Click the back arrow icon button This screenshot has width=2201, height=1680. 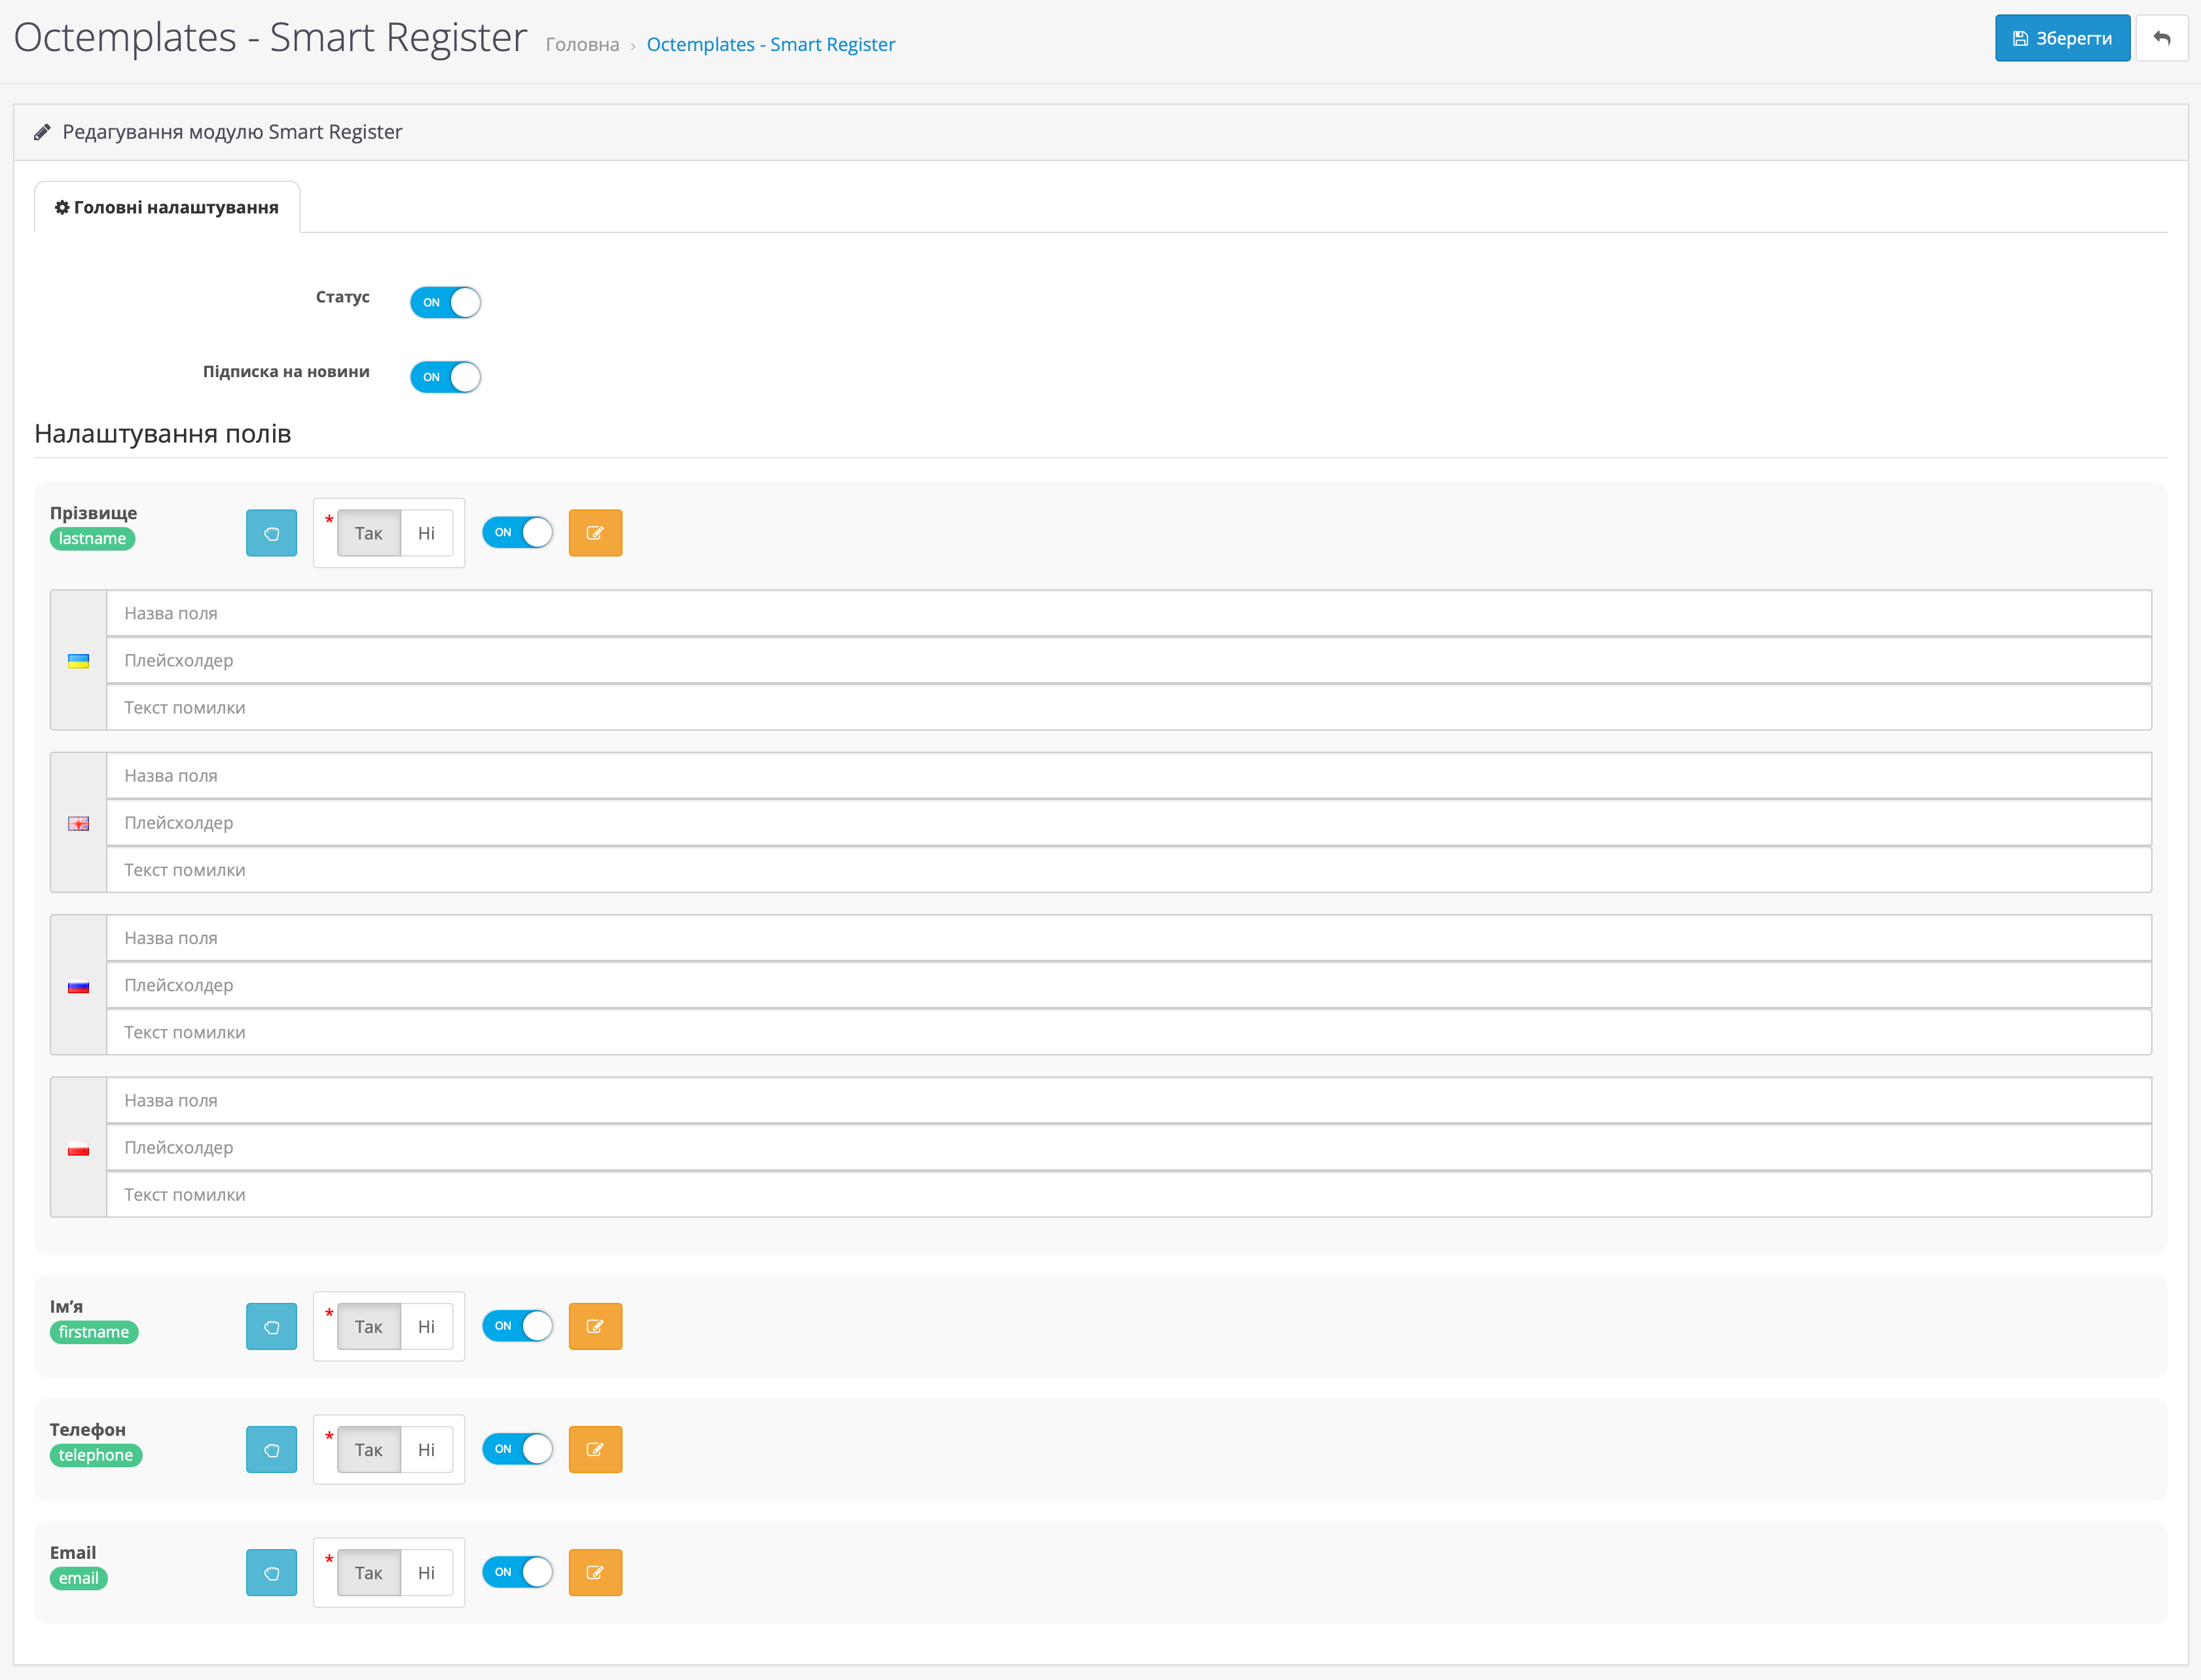click(x=2161, y=38)
